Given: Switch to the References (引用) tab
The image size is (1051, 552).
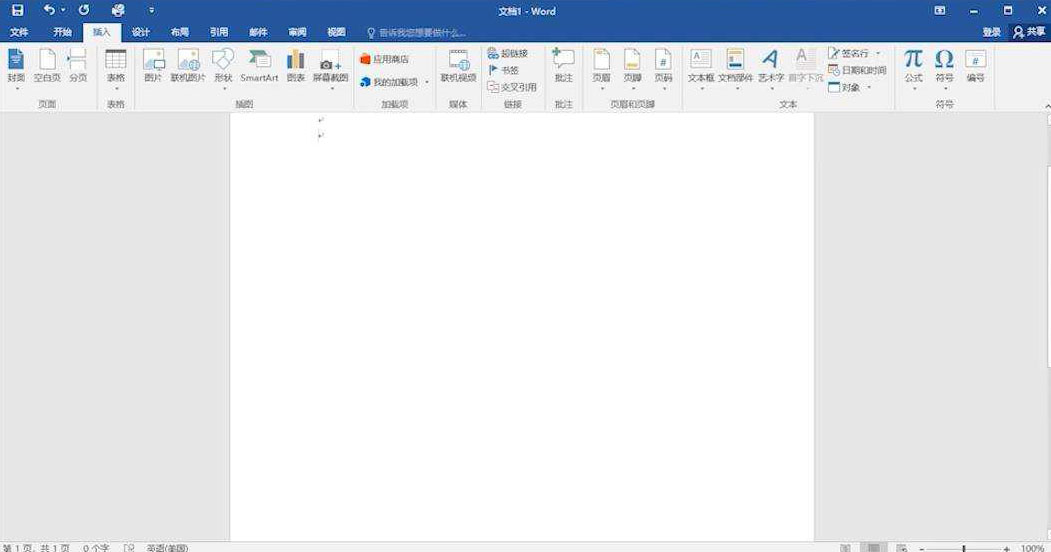Looking at the screenshot, I should [219, 31].
